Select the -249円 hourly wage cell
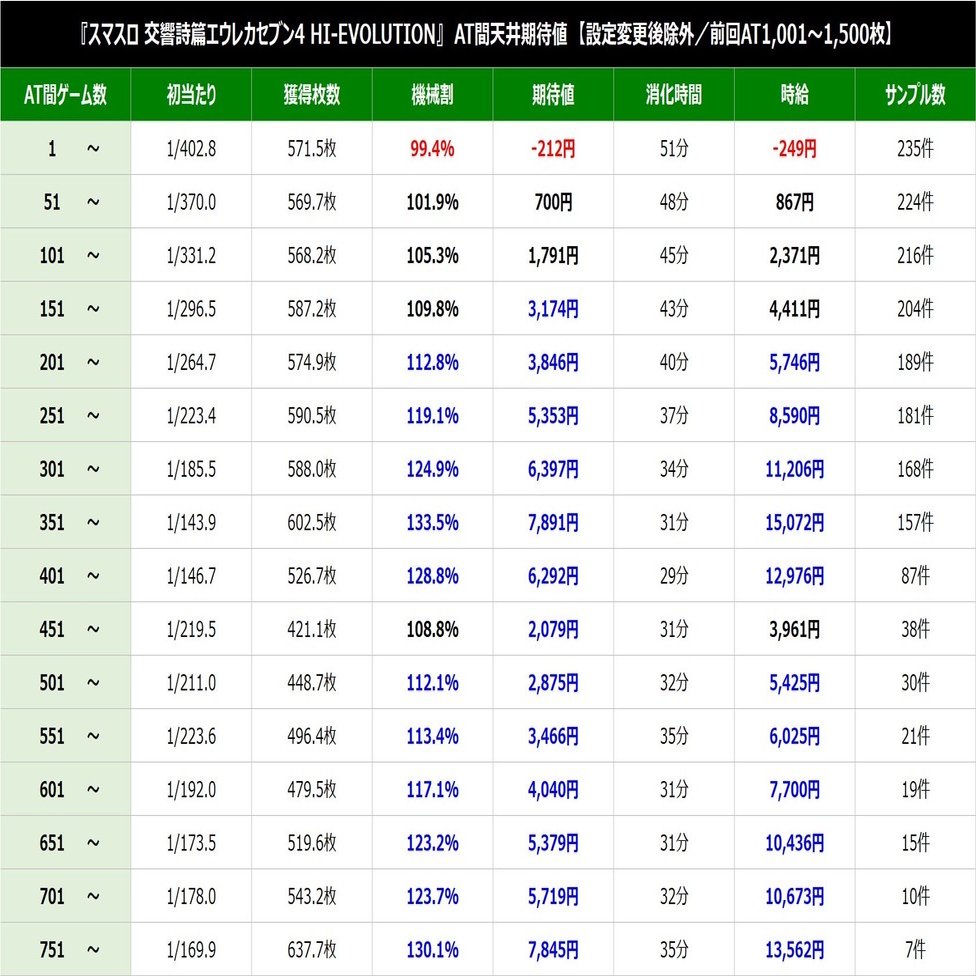Screen dimensions: 976x976 [x=795, y=149]
